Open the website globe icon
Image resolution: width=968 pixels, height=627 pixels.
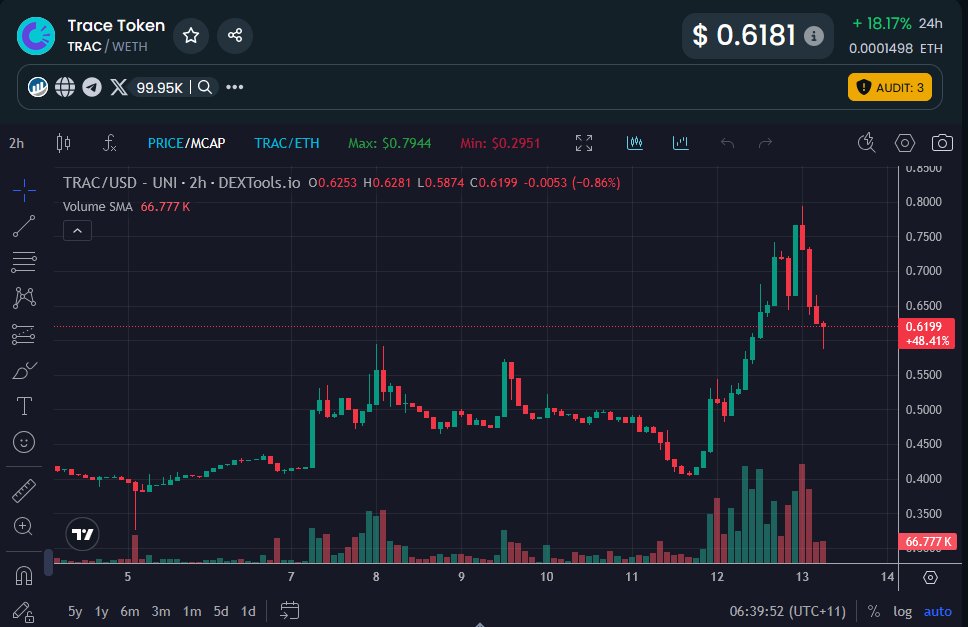65,87
